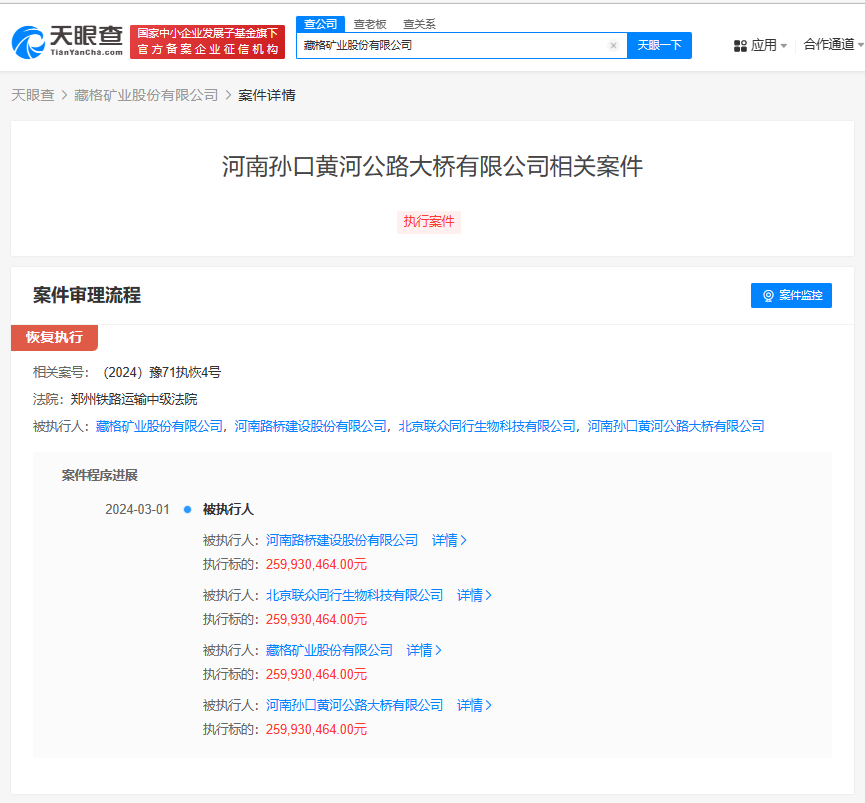Image resolution: width=865 pixels, height=803 pixels.
Task: Open the 应用 dropdown arrow
Action: pos(784,45)
